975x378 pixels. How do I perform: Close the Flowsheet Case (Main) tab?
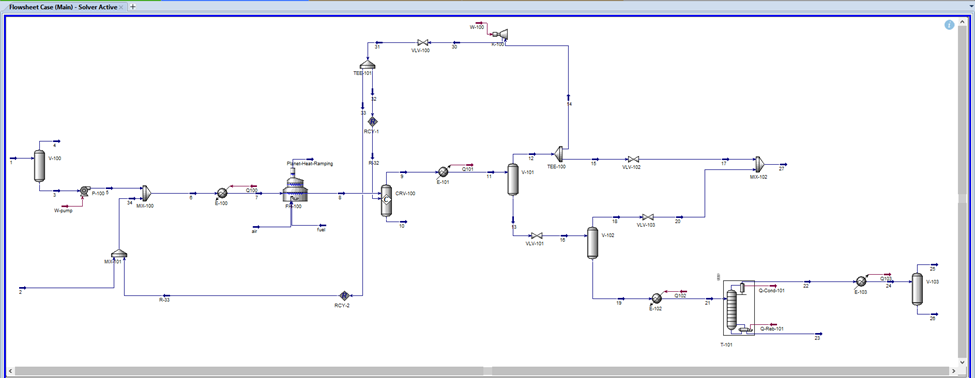point(121,7)
